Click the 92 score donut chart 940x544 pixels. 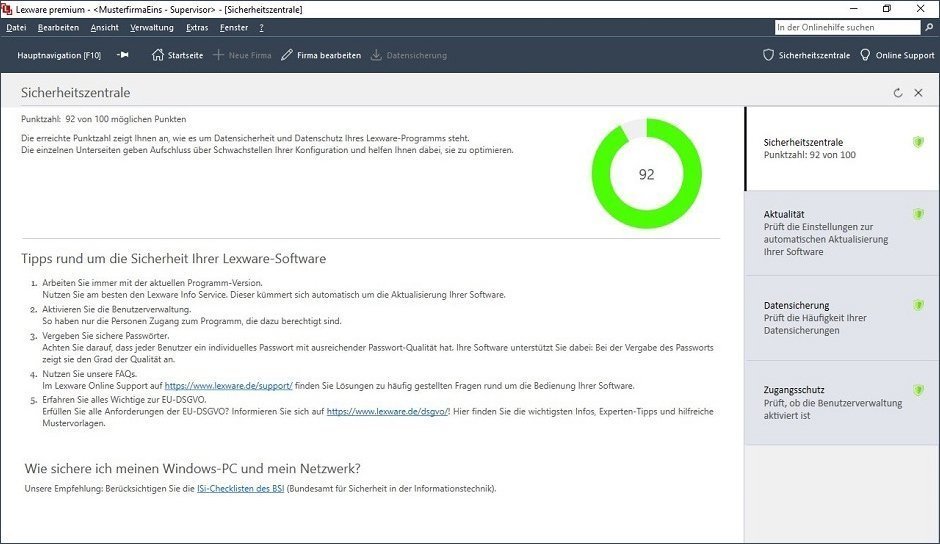point(646,174)
